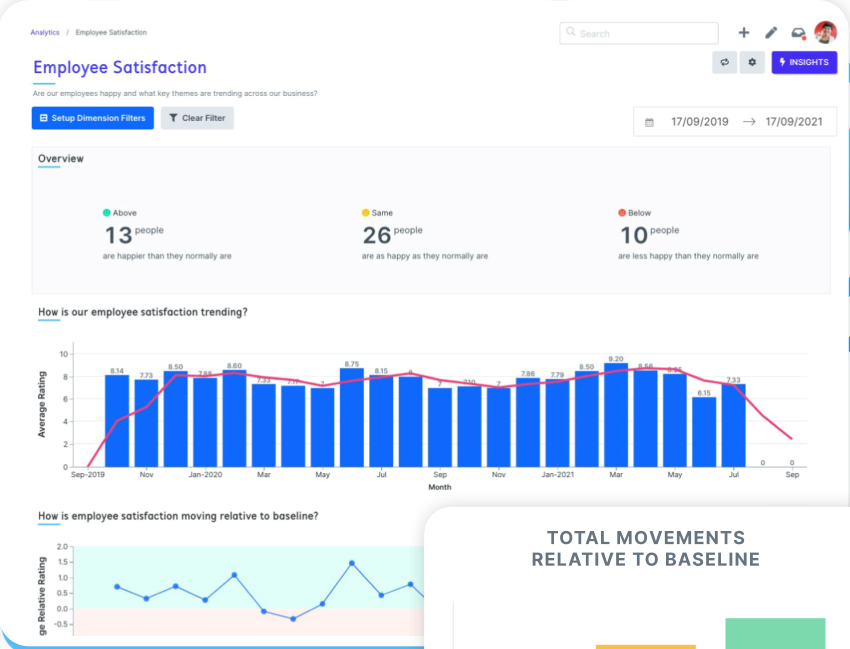Image resolution: width=850 pixels, height=649 pixels.
Task: Click the magnifier icon in search box
Action: tap(571, 33)
